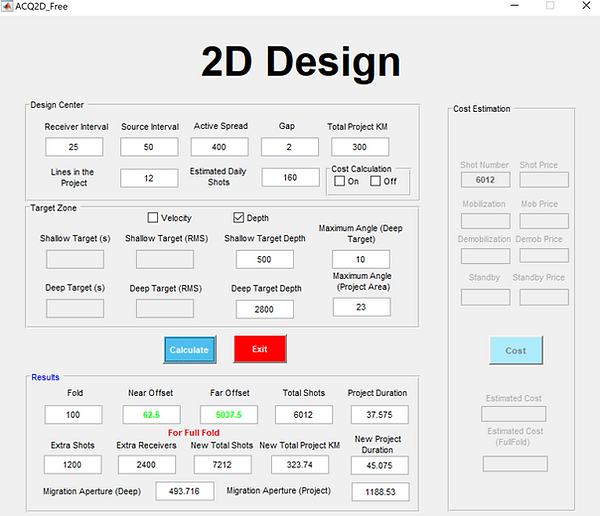Viewport: 600px width, 516px height.
Task: Edit the Active Spread field showing 400
Action: click(220, 147)
